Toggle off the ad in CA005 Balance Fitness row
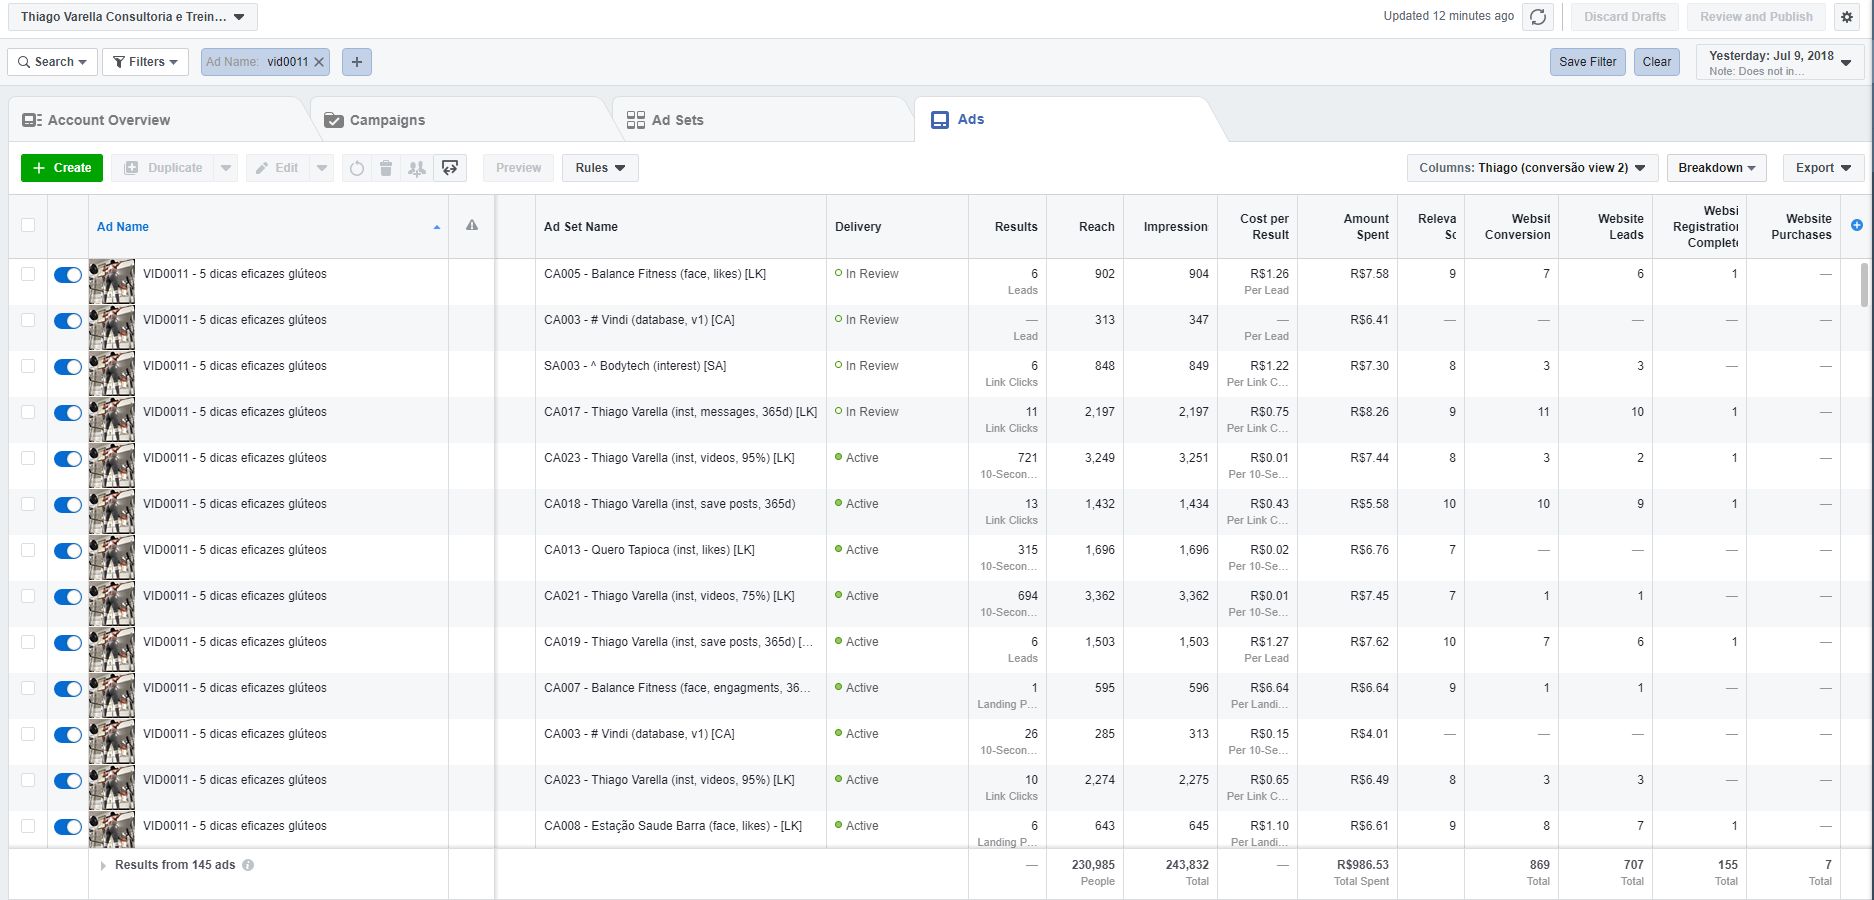The image size is (1874, 900). [x=68, y=275]
